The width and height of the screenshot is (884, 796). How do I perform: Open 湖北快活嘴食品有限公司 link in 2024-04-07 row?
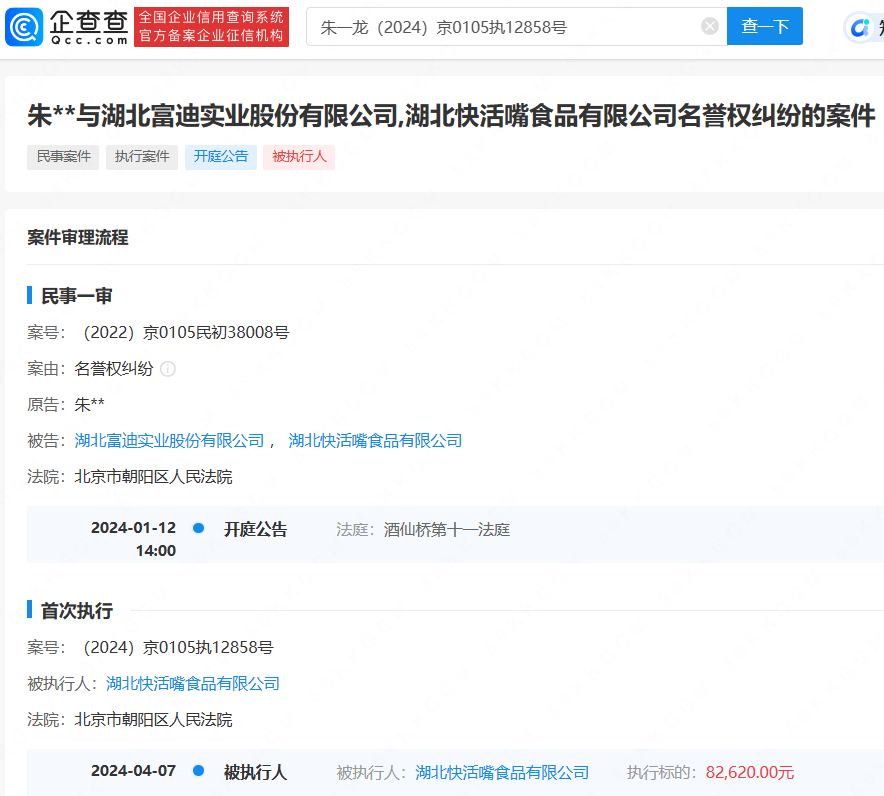(502, 772)
